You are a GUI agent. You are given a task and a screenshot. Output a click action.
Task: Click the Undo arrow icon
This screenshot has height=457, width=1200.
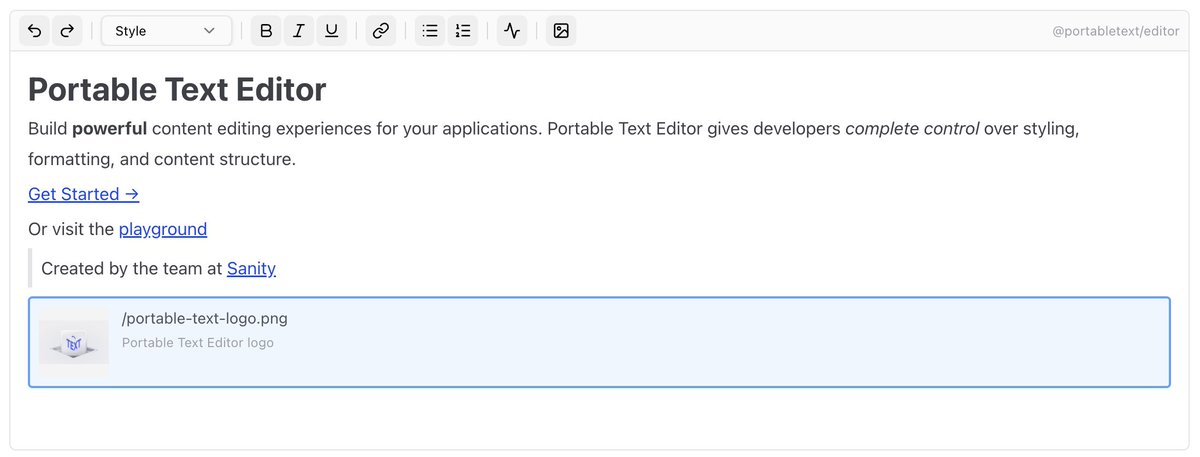pyautogui.click(x=35, y=31)
